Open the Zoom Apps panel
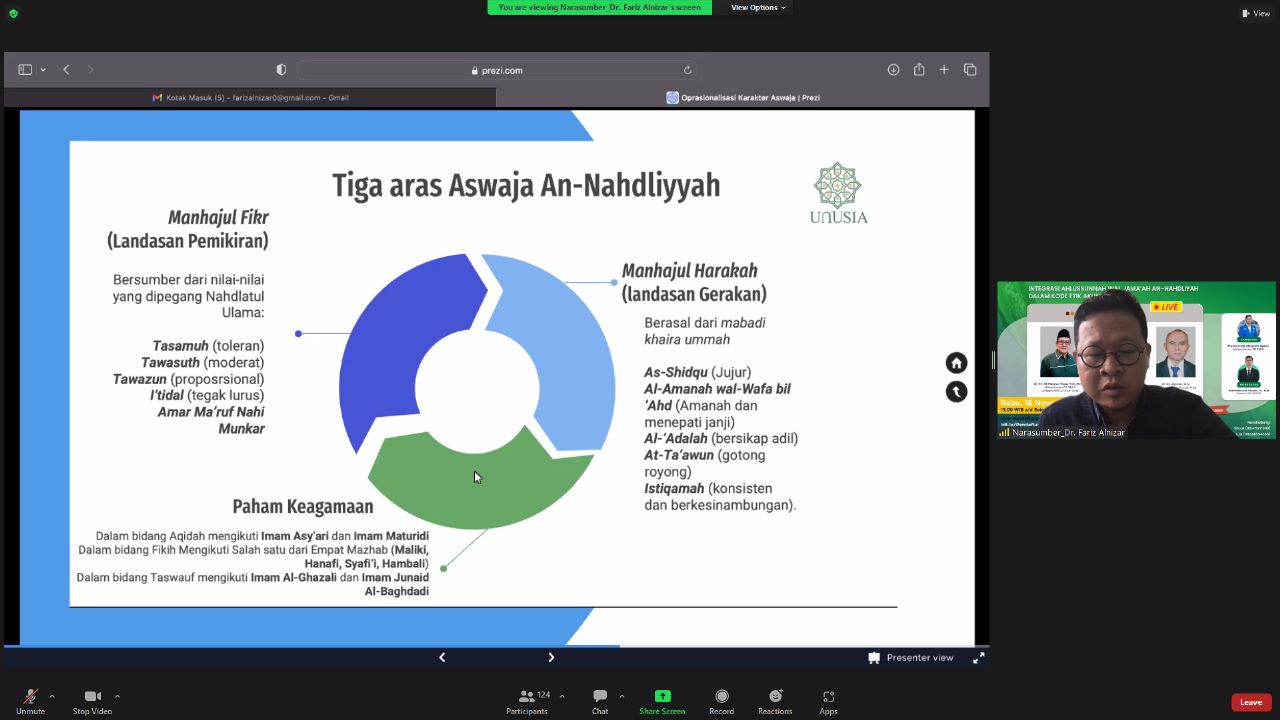Viewport: 1280px width, 720px height. (828, 701)
